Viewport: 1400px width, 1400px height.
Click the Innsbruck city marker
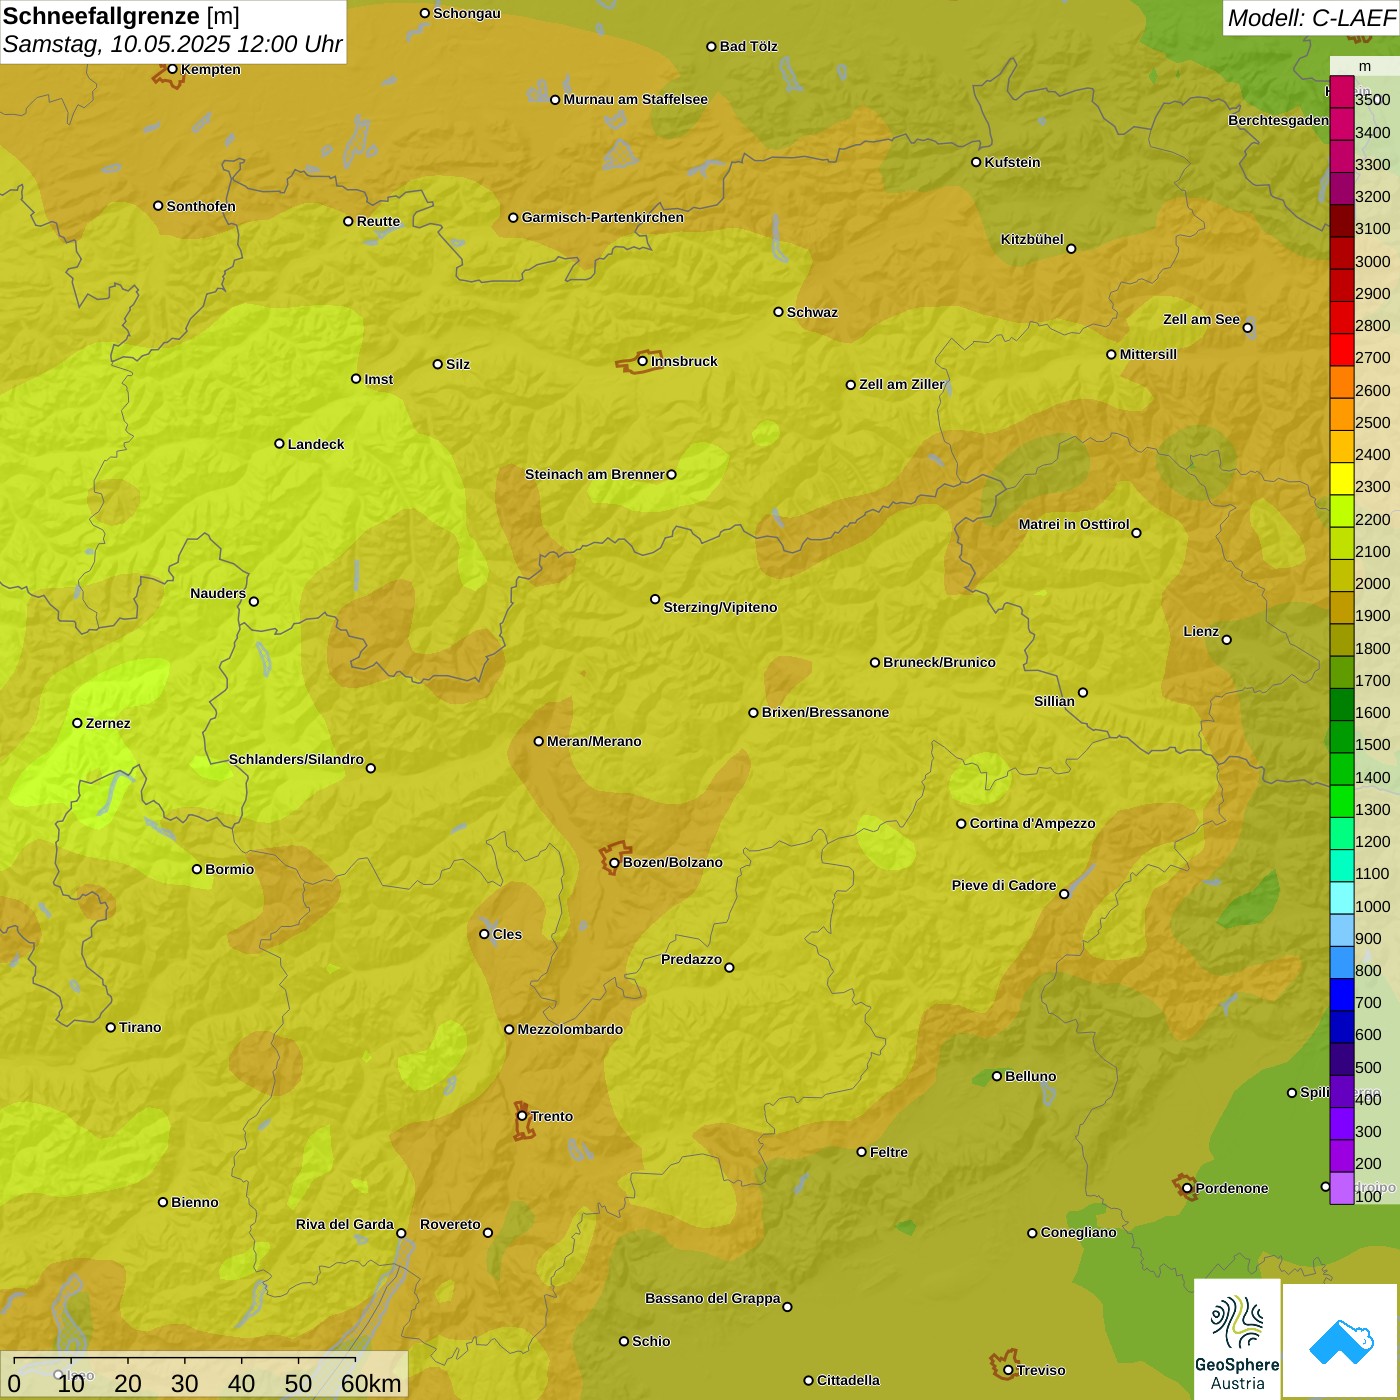[643, 361]
